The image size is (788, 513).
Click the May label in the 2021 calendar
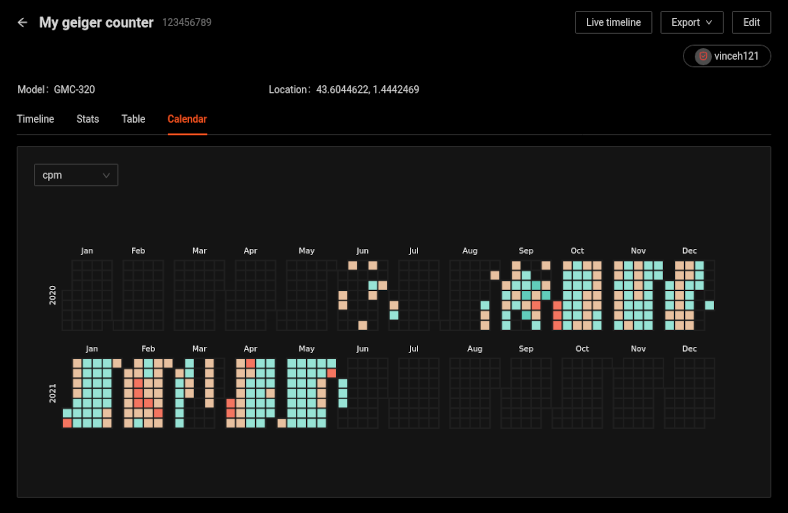click(306, 349)
